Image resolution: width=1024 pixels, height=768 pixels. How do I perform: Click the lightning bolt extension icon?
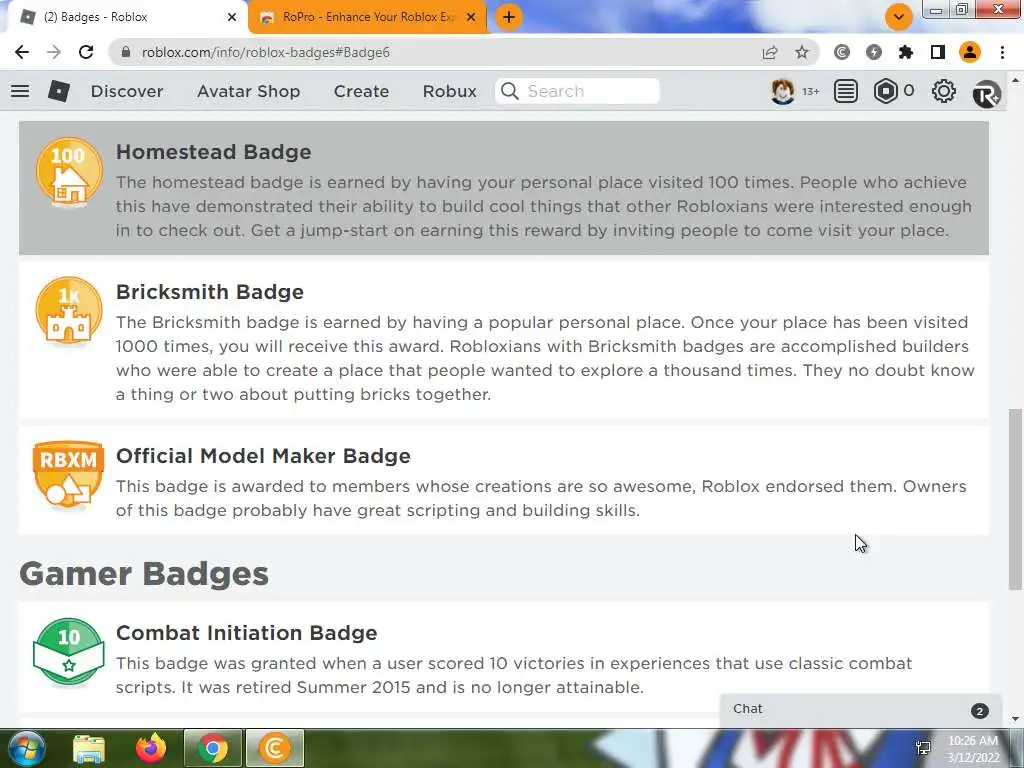(874, 52)
